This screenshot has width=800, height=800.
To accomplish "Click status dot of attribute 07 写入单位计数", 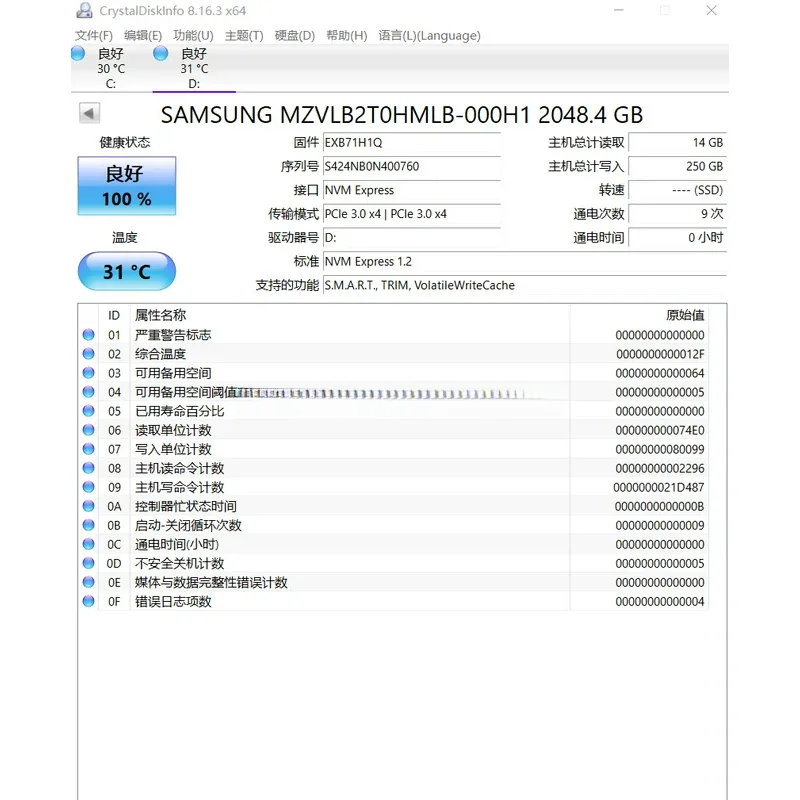I will point(88,449).
